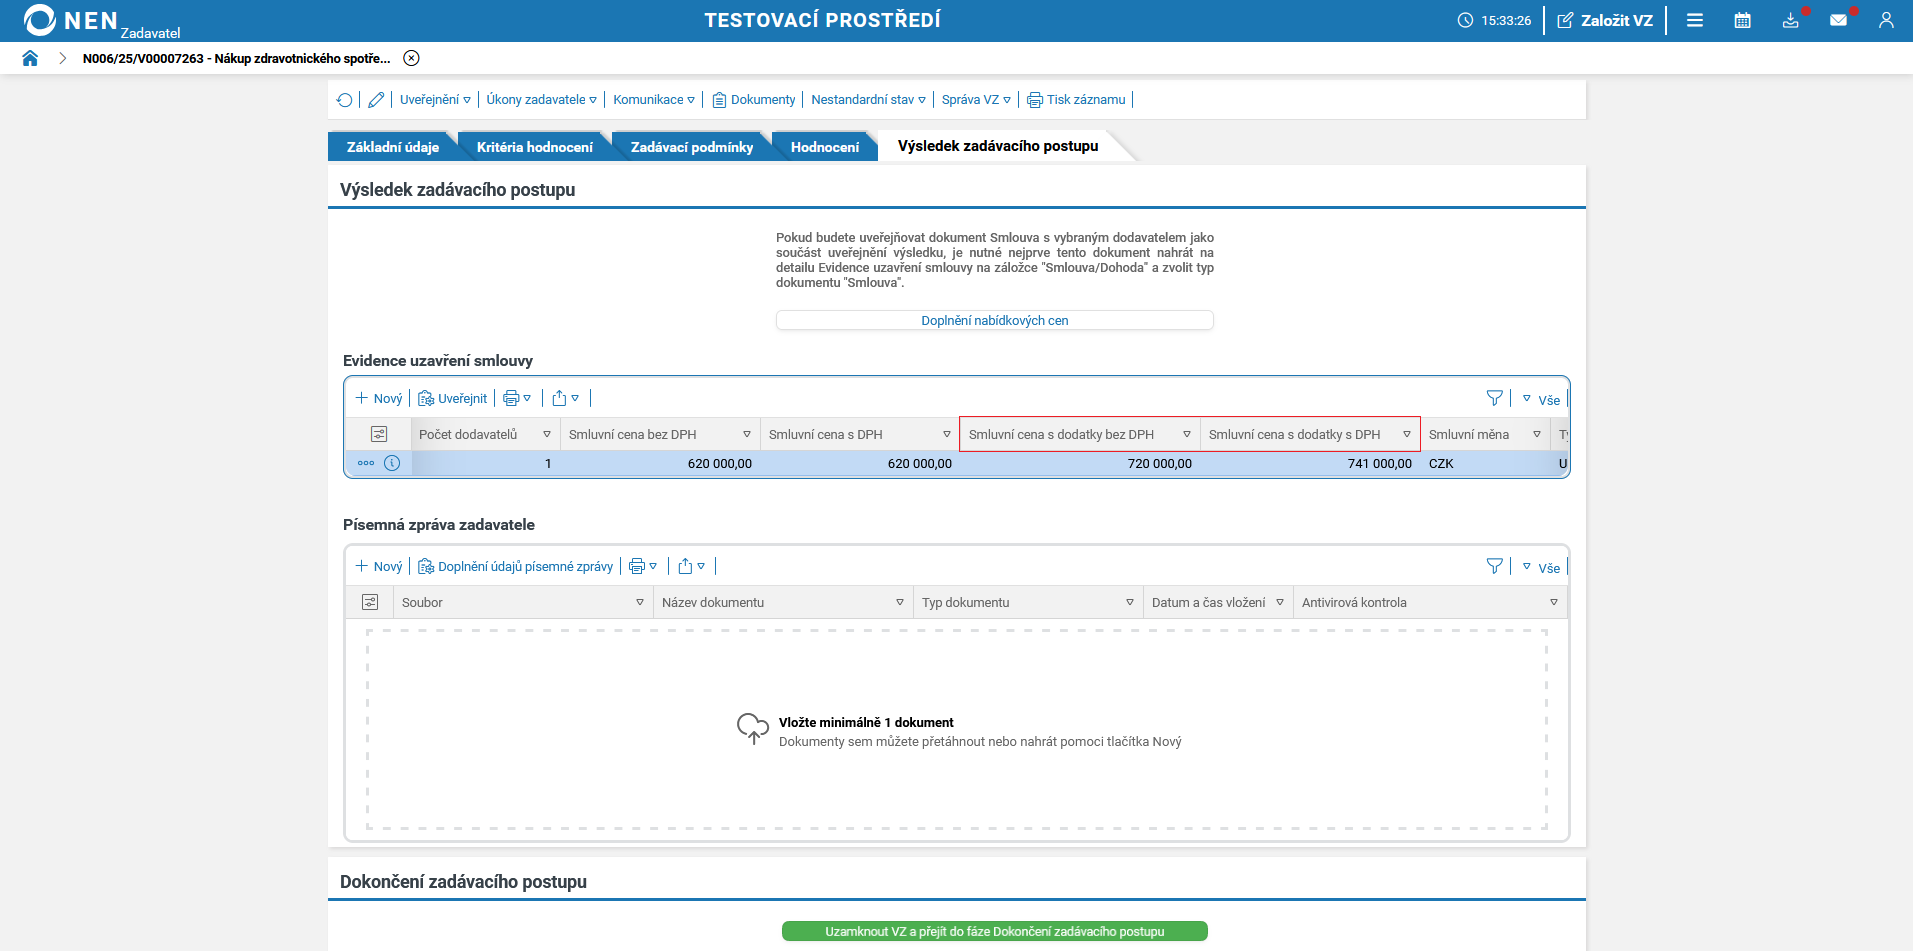Open the Smluvní měna column filter dropdown
The height and width of the screenshot is (951, 1913).
[x=1537, y=434]
